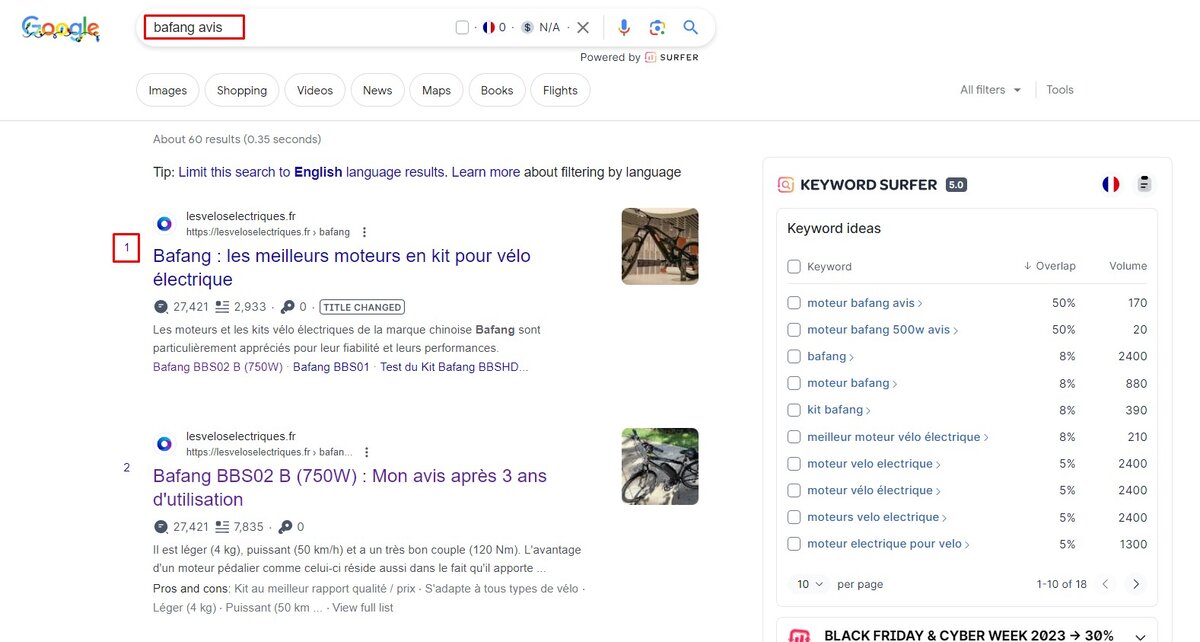Open 'Test du Kit Bafang BBSHD' sitelink

pyautogui.click(x=454, y=367)
